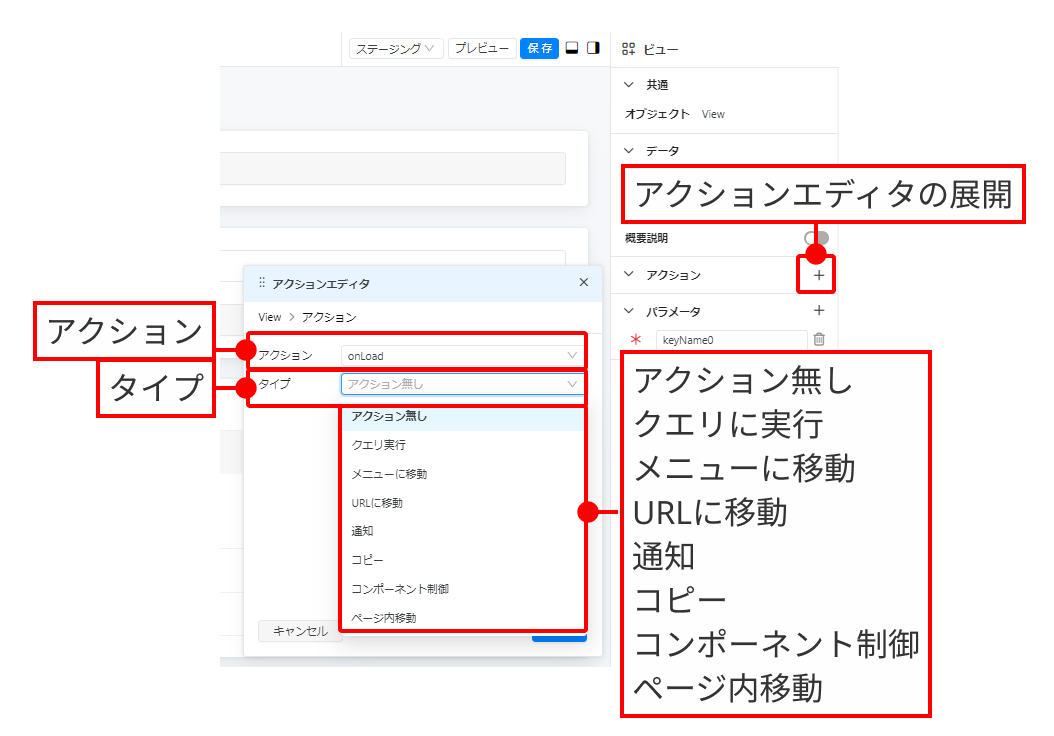Image resolution: width=1054 pixels, height=736 pixels.
Task: Close the アクションエディタ dialog
Action: pos(584,283)
